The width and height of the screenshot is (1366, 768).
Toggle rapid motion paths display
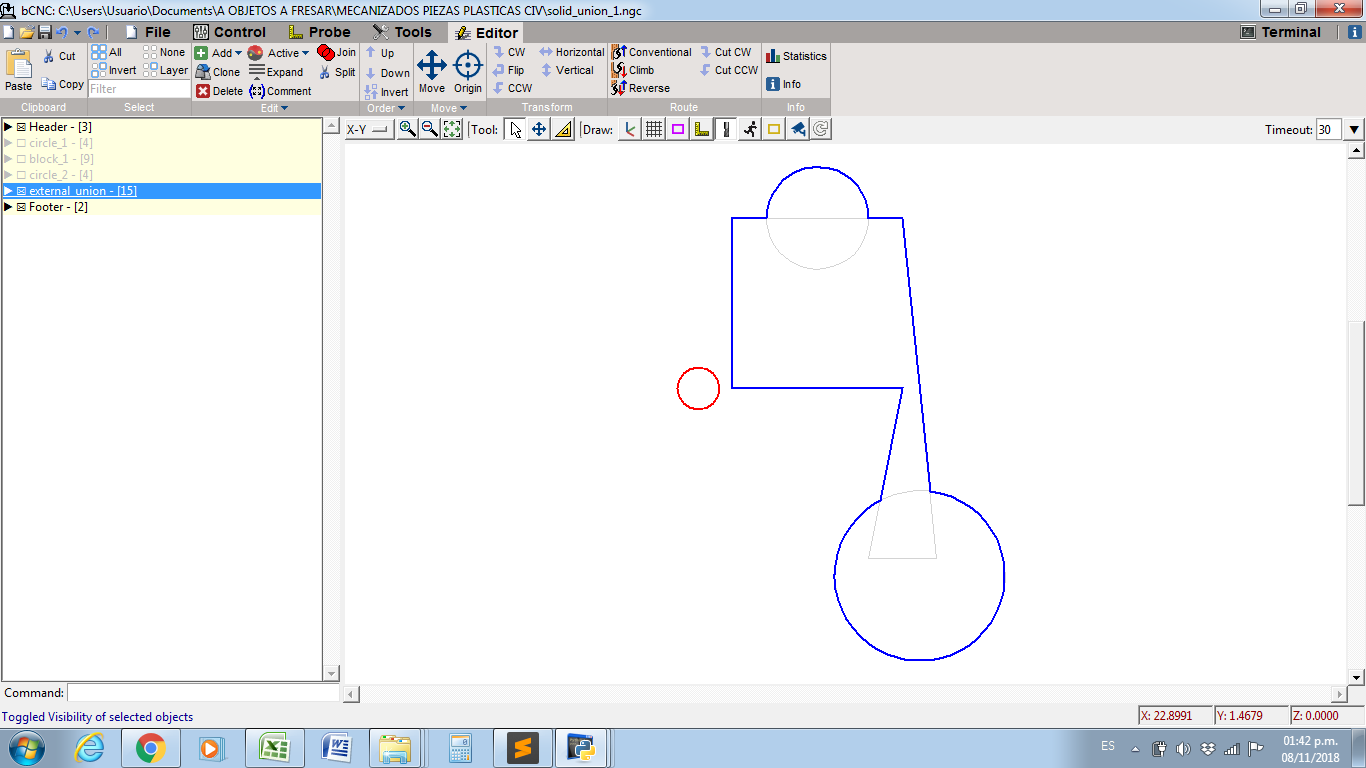click(x=750, y=129)
